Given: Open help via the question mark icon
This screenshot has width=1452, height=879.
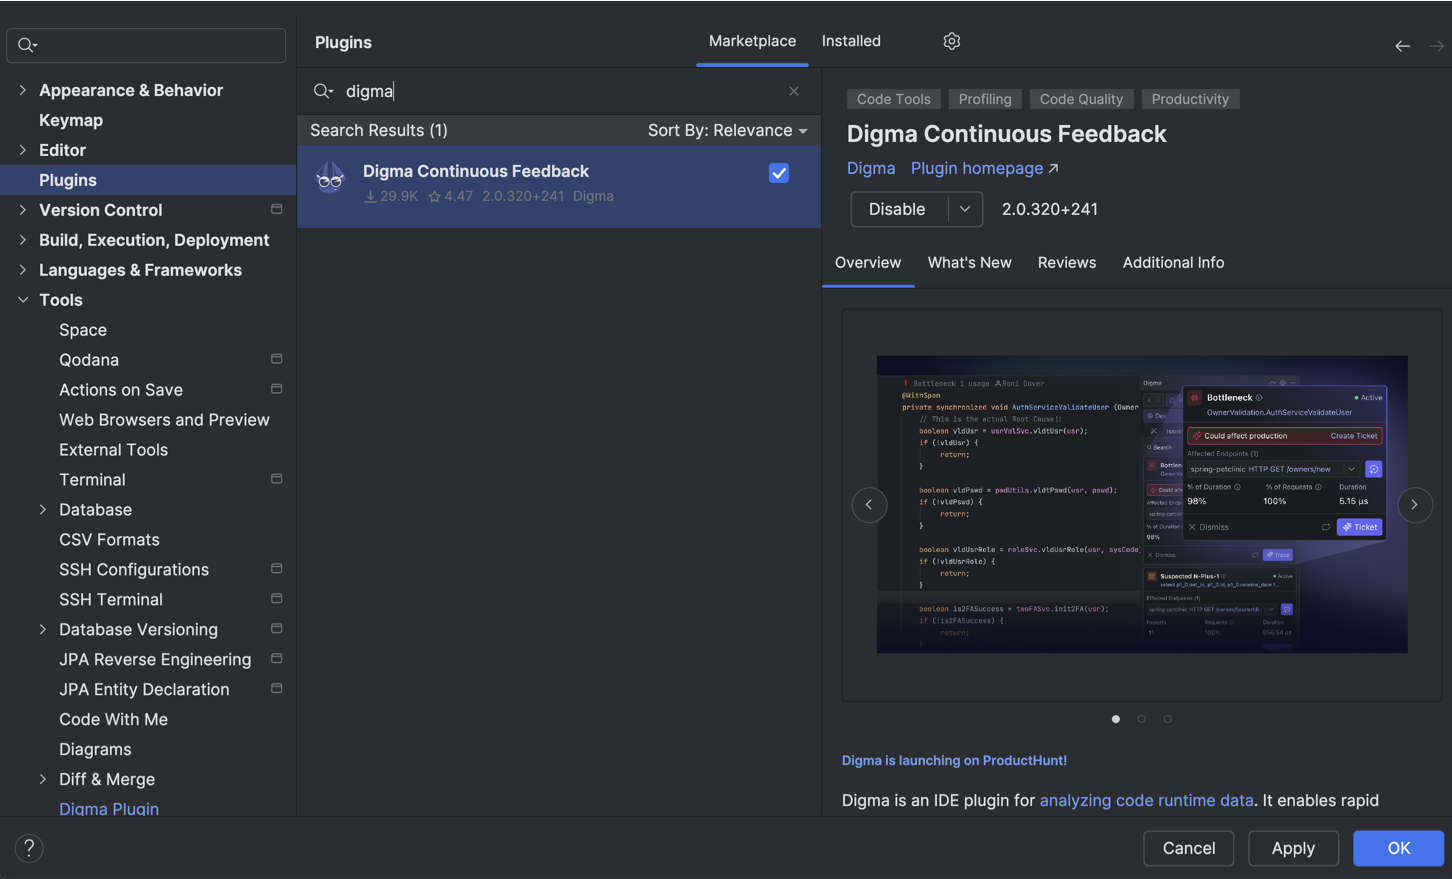Looking at the screenshot, I should coord(28,847).
